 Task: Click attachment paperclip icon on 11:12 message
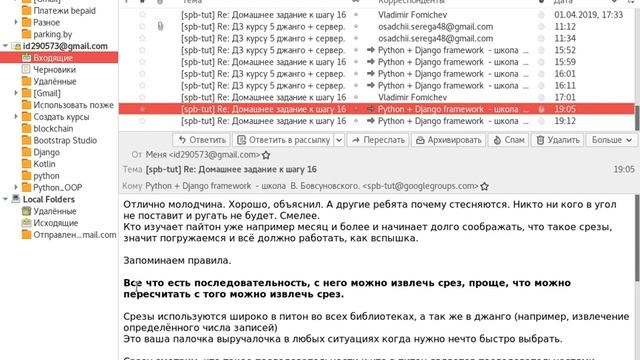click(x=160, y=27)
